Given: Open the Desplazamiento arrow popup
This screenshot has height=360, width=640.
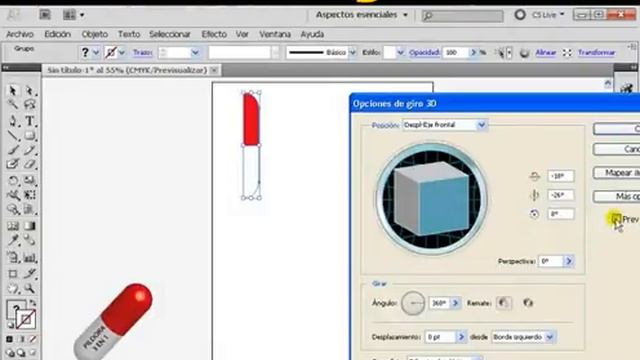Looking at the screenshot, I should pyautogui.click(x=461, y=337).
